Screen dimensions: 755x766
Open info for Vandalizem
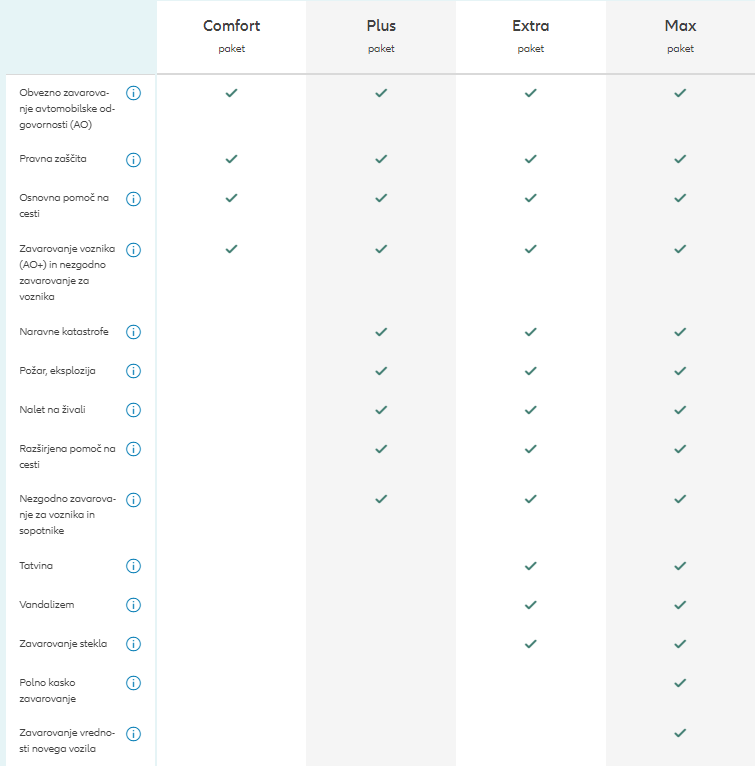pyautogui.click(x=133, y=605)
